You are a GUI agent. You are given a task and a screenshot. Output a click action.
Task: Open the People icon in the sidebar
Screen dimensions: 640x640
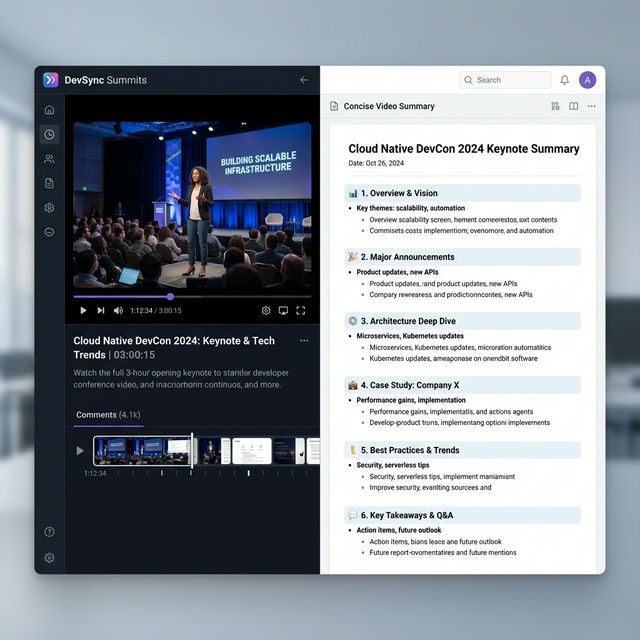click(49, 159)
